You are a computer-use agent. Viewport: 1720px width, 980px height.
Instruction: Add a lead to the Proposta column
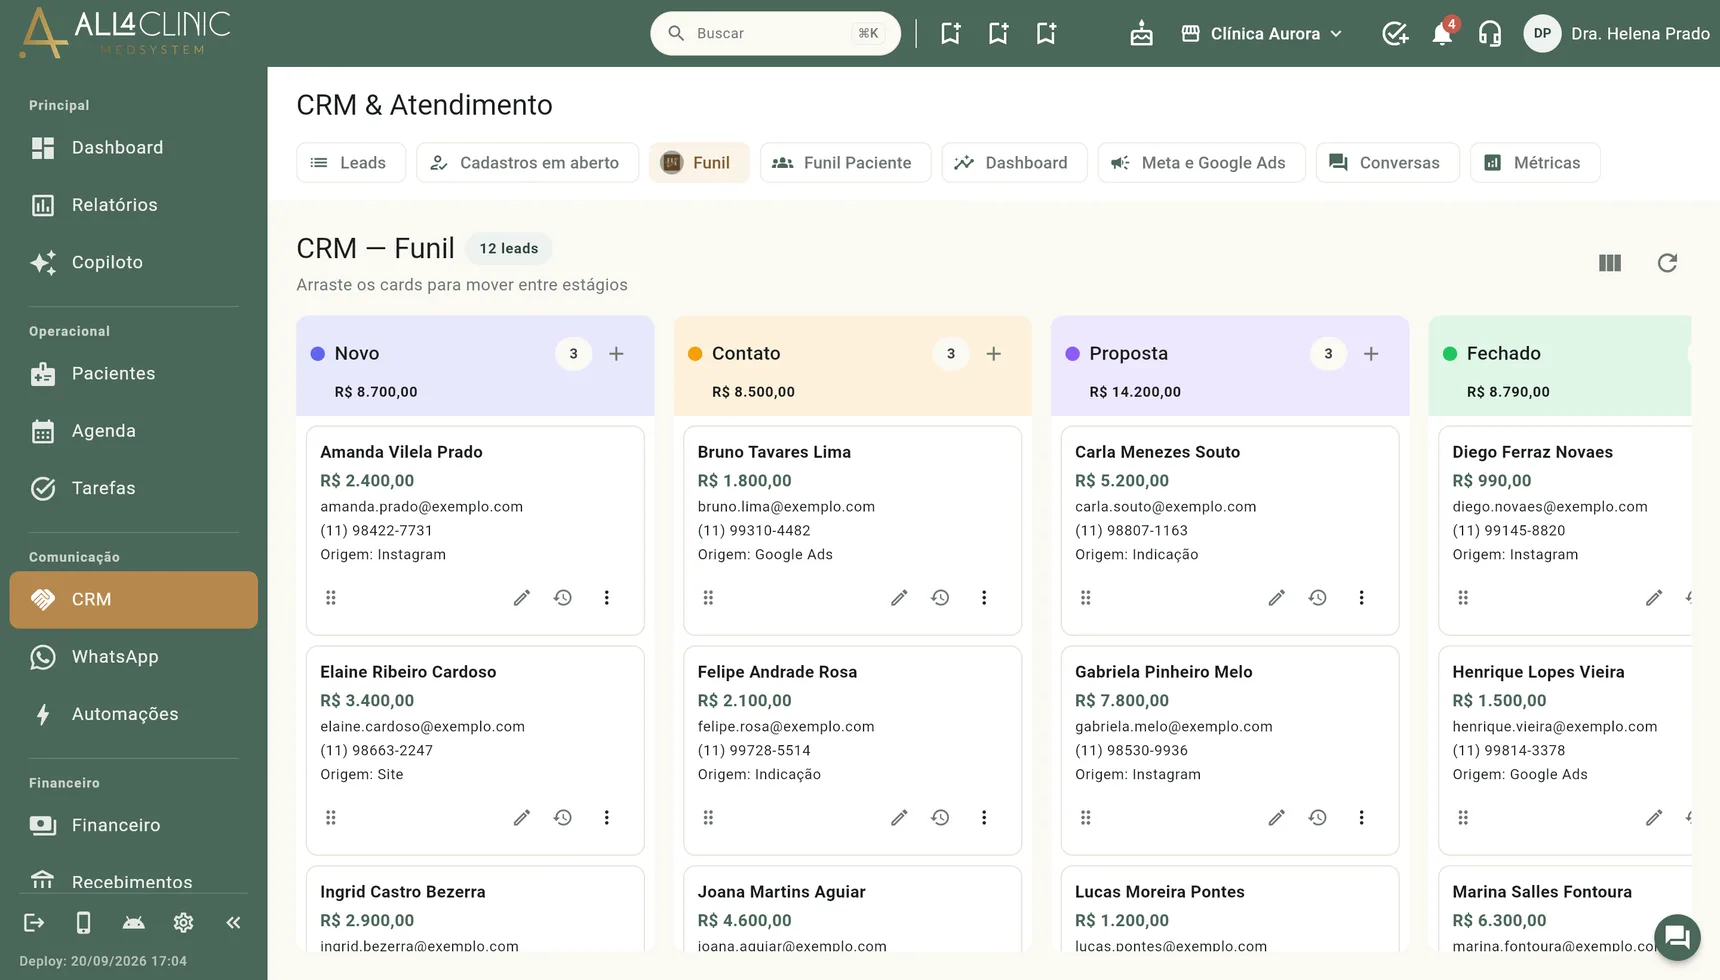(x=1371, y=354)
